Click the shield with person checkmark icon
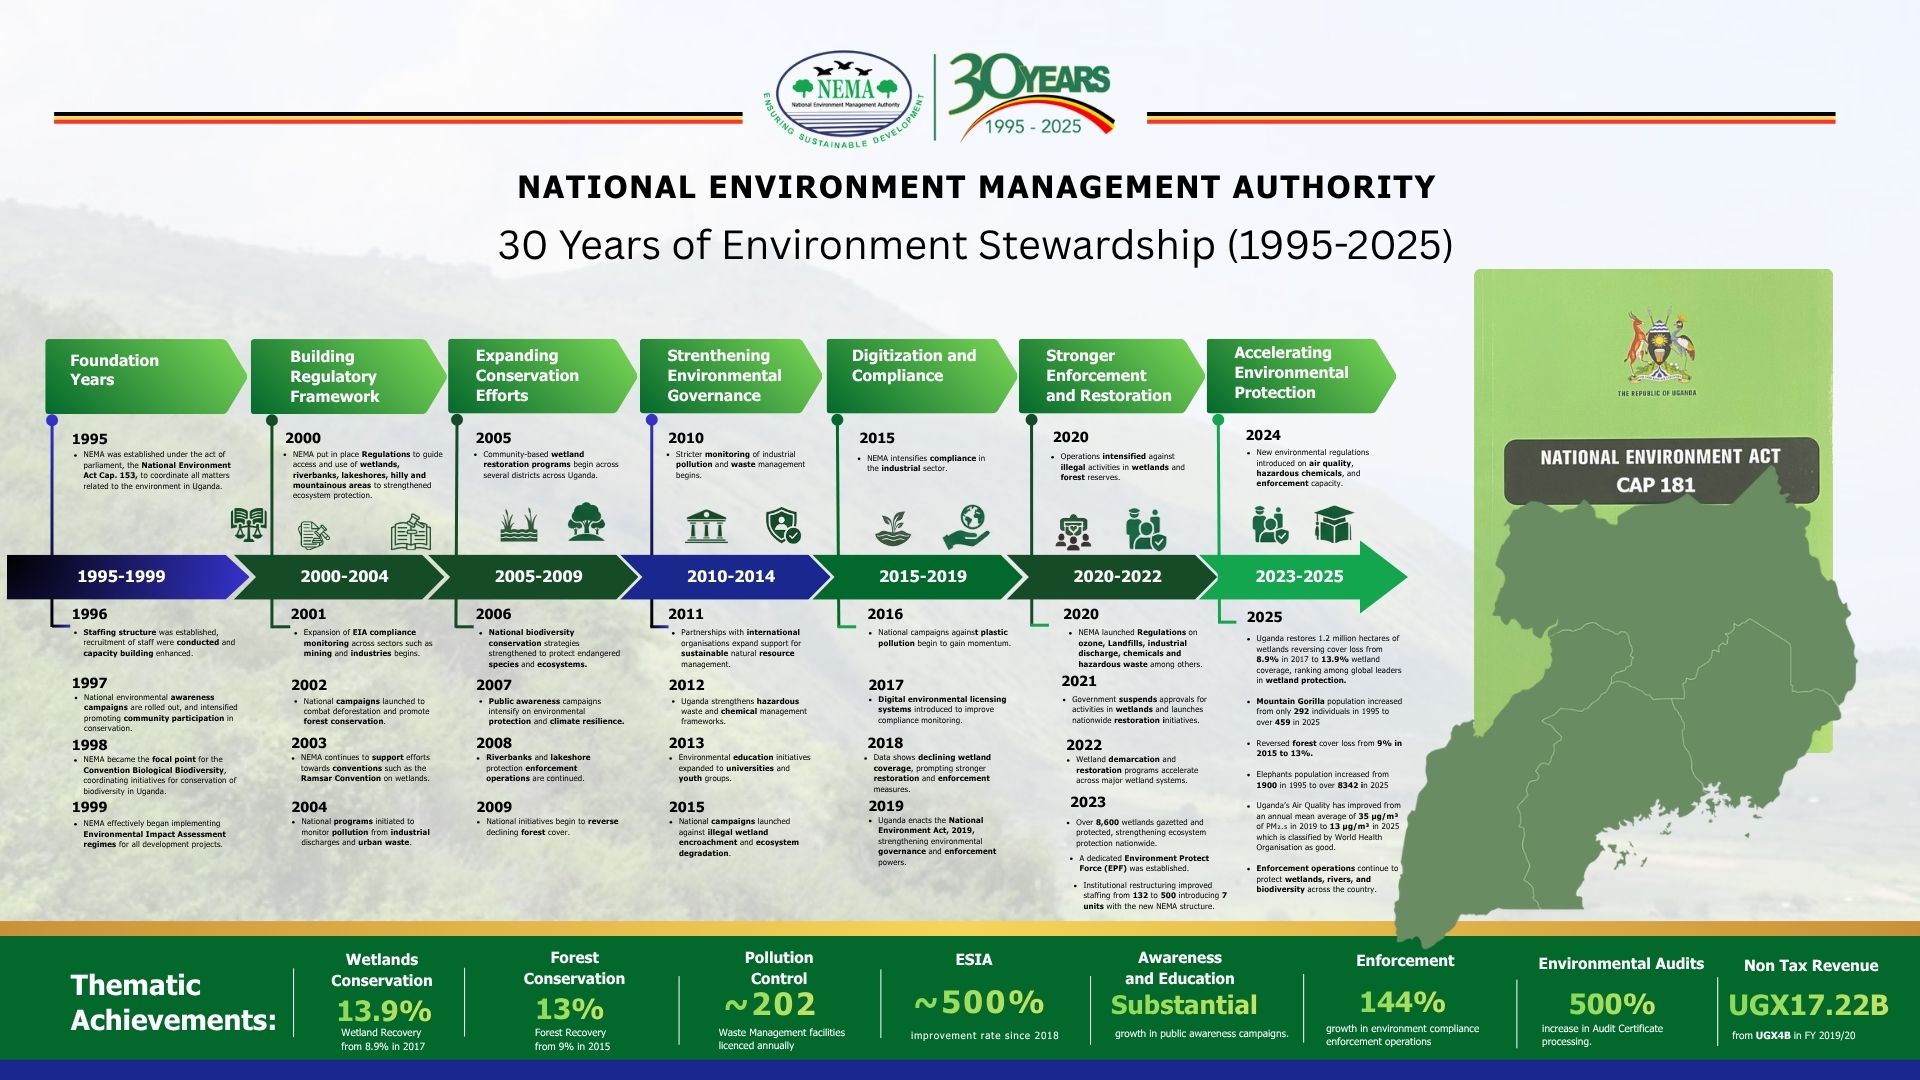The image size is (1920, 1080). pos(782,525)
